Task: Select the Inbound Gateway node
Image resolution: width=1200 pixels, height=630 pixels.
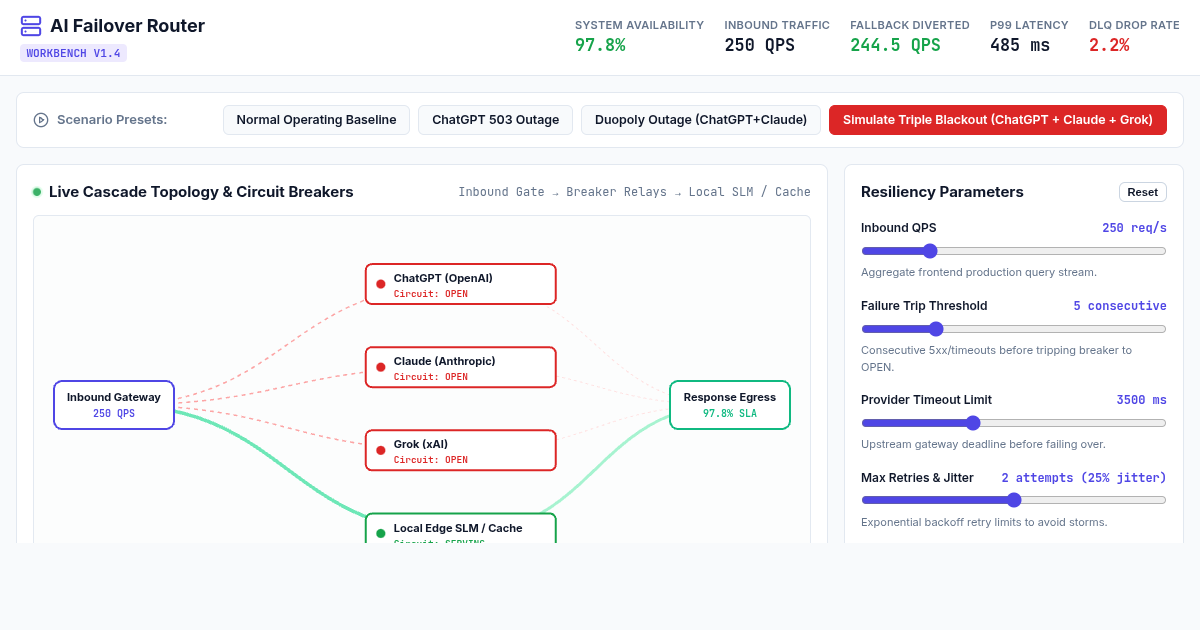Action: (x=114, y=405)
